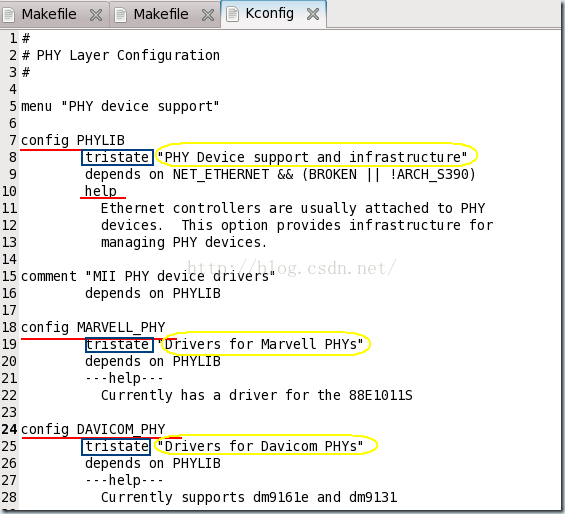
Task: Click comment "MII PHY device drivers" line
Action: click(x=148, y=276)
